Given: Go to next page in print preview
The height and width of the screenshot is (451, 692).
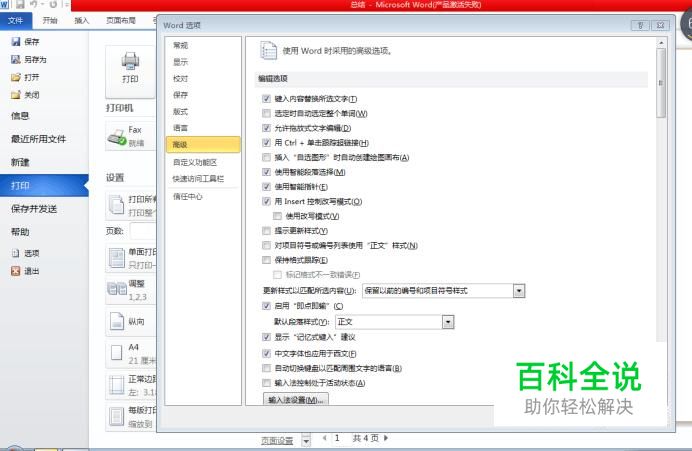Looking at the screenshot, I should 386,438.
